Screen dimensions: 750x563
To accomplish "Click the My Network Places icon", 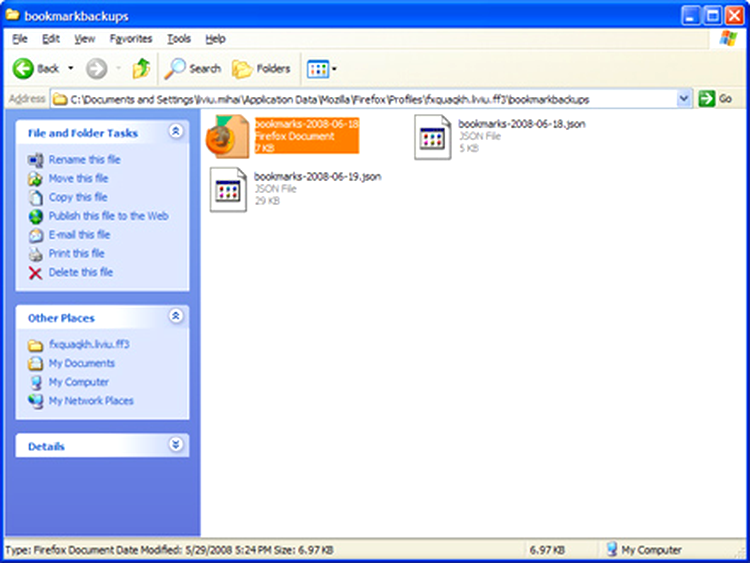I will coord(35,401).
